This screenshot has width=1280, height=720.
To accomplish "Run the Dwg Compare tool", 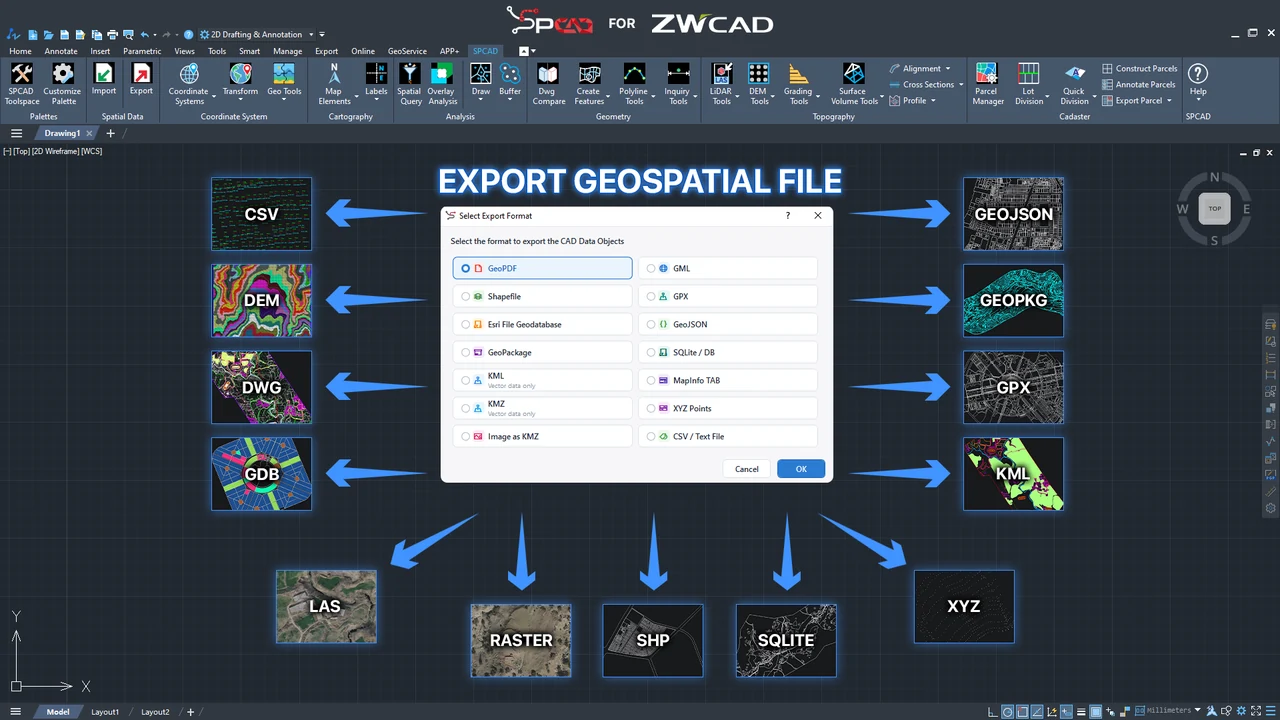I will point(548,83).
